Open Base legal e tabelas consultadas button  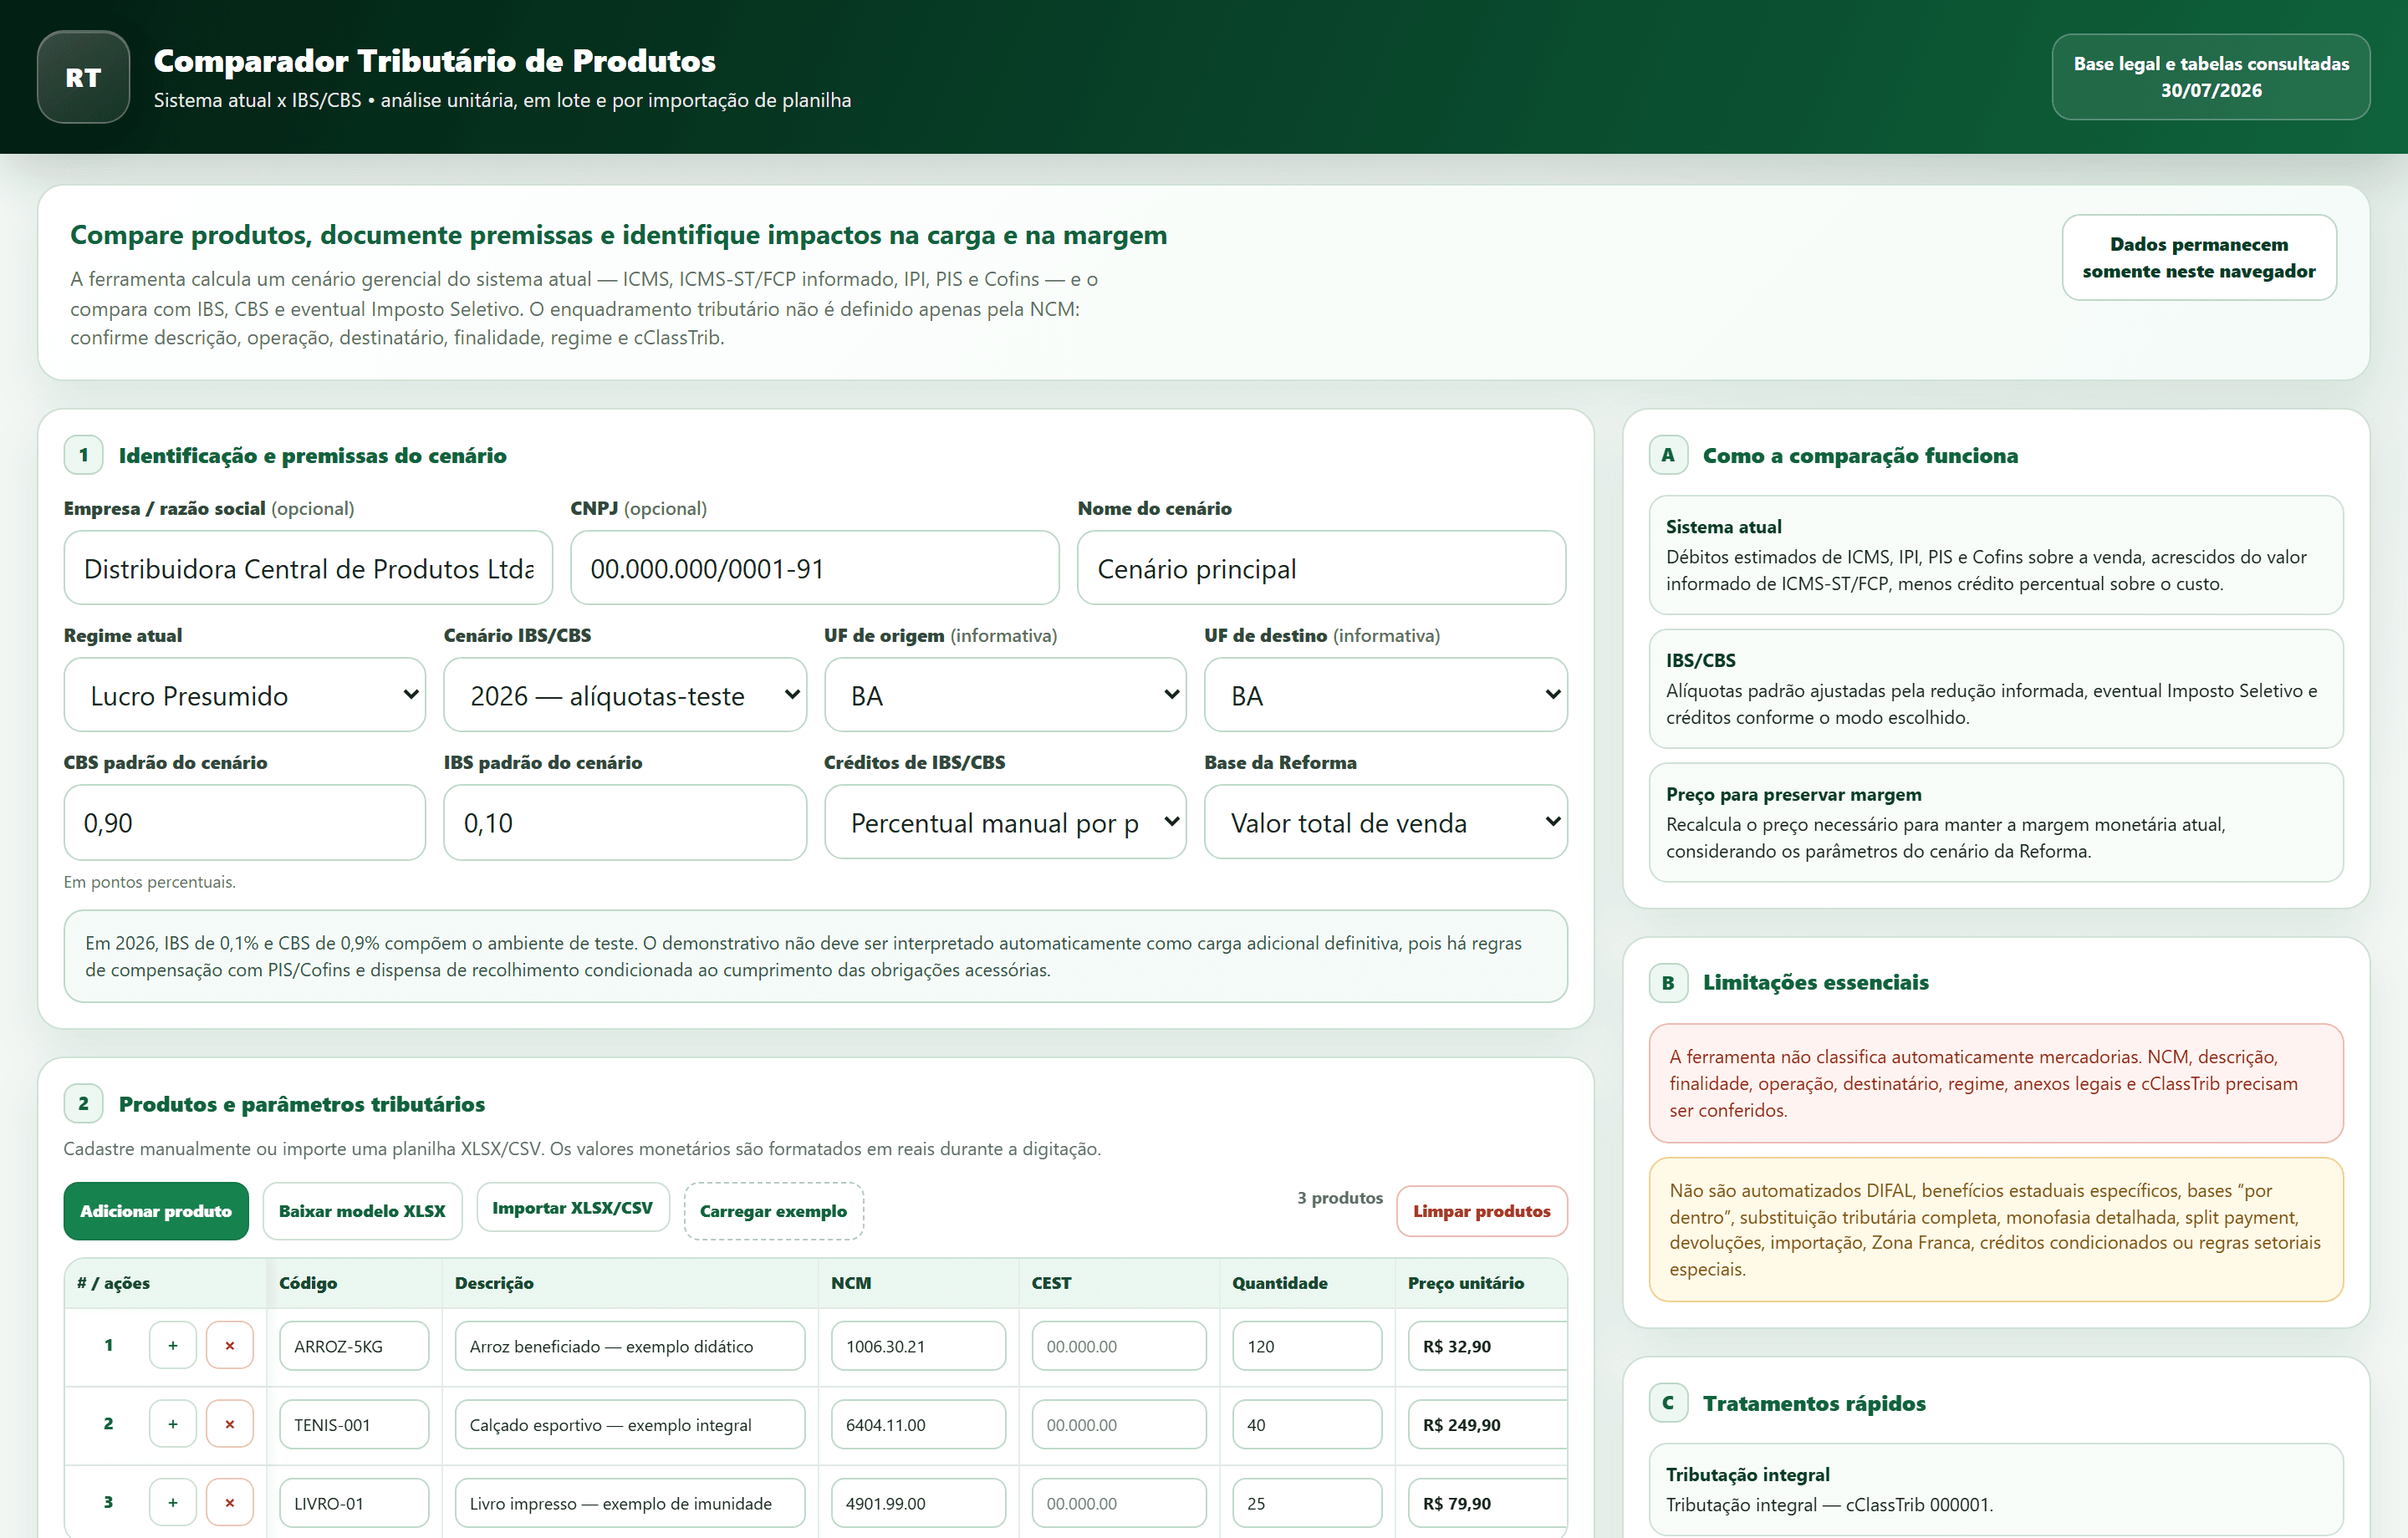(2211, 77)
